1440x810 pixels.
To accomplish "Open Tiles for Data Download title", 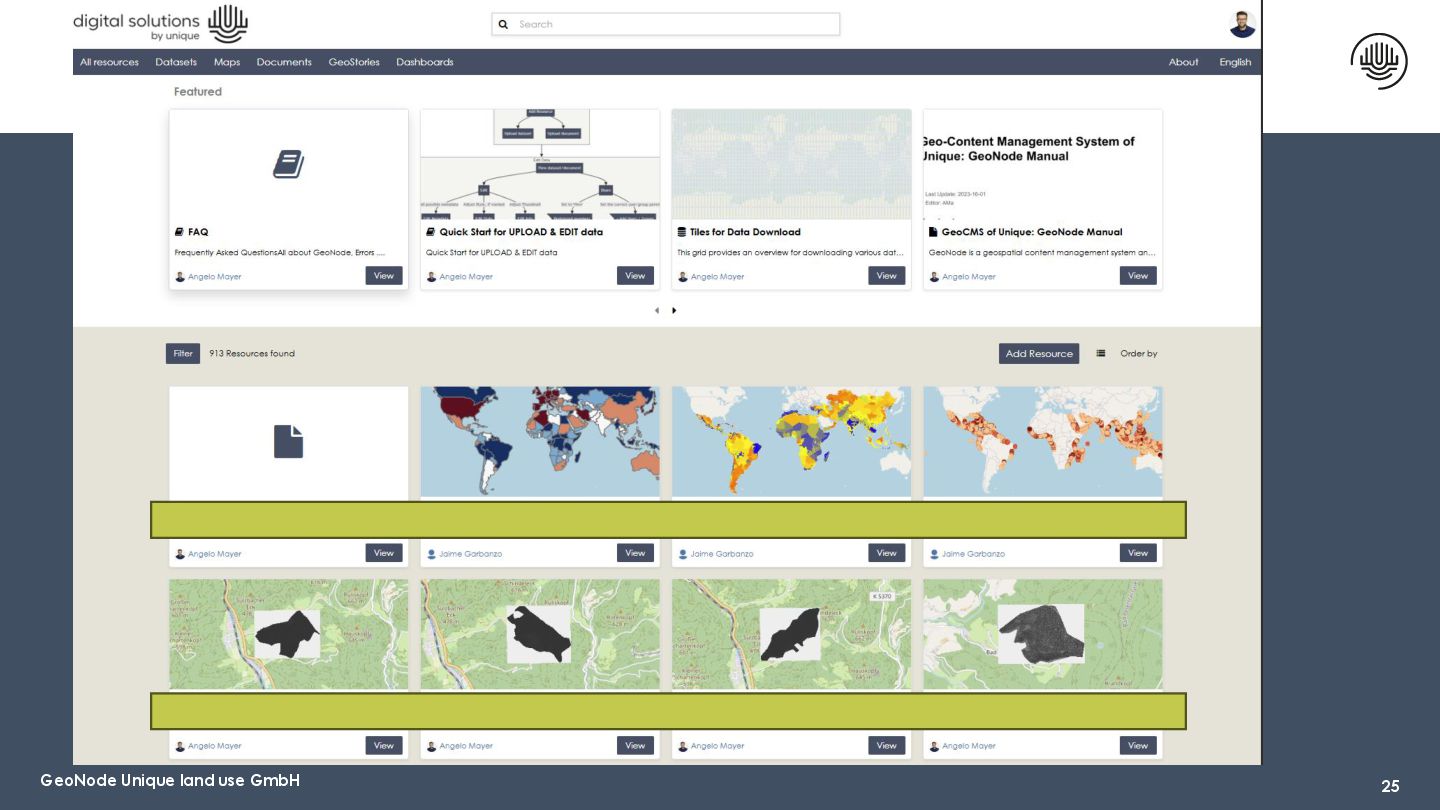I will (x=745, y=232).
